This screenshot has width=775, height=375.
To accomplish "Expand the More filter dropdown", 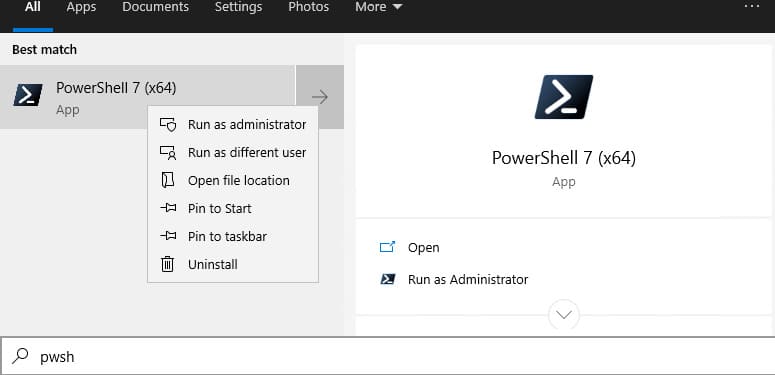I will [379, 7].
